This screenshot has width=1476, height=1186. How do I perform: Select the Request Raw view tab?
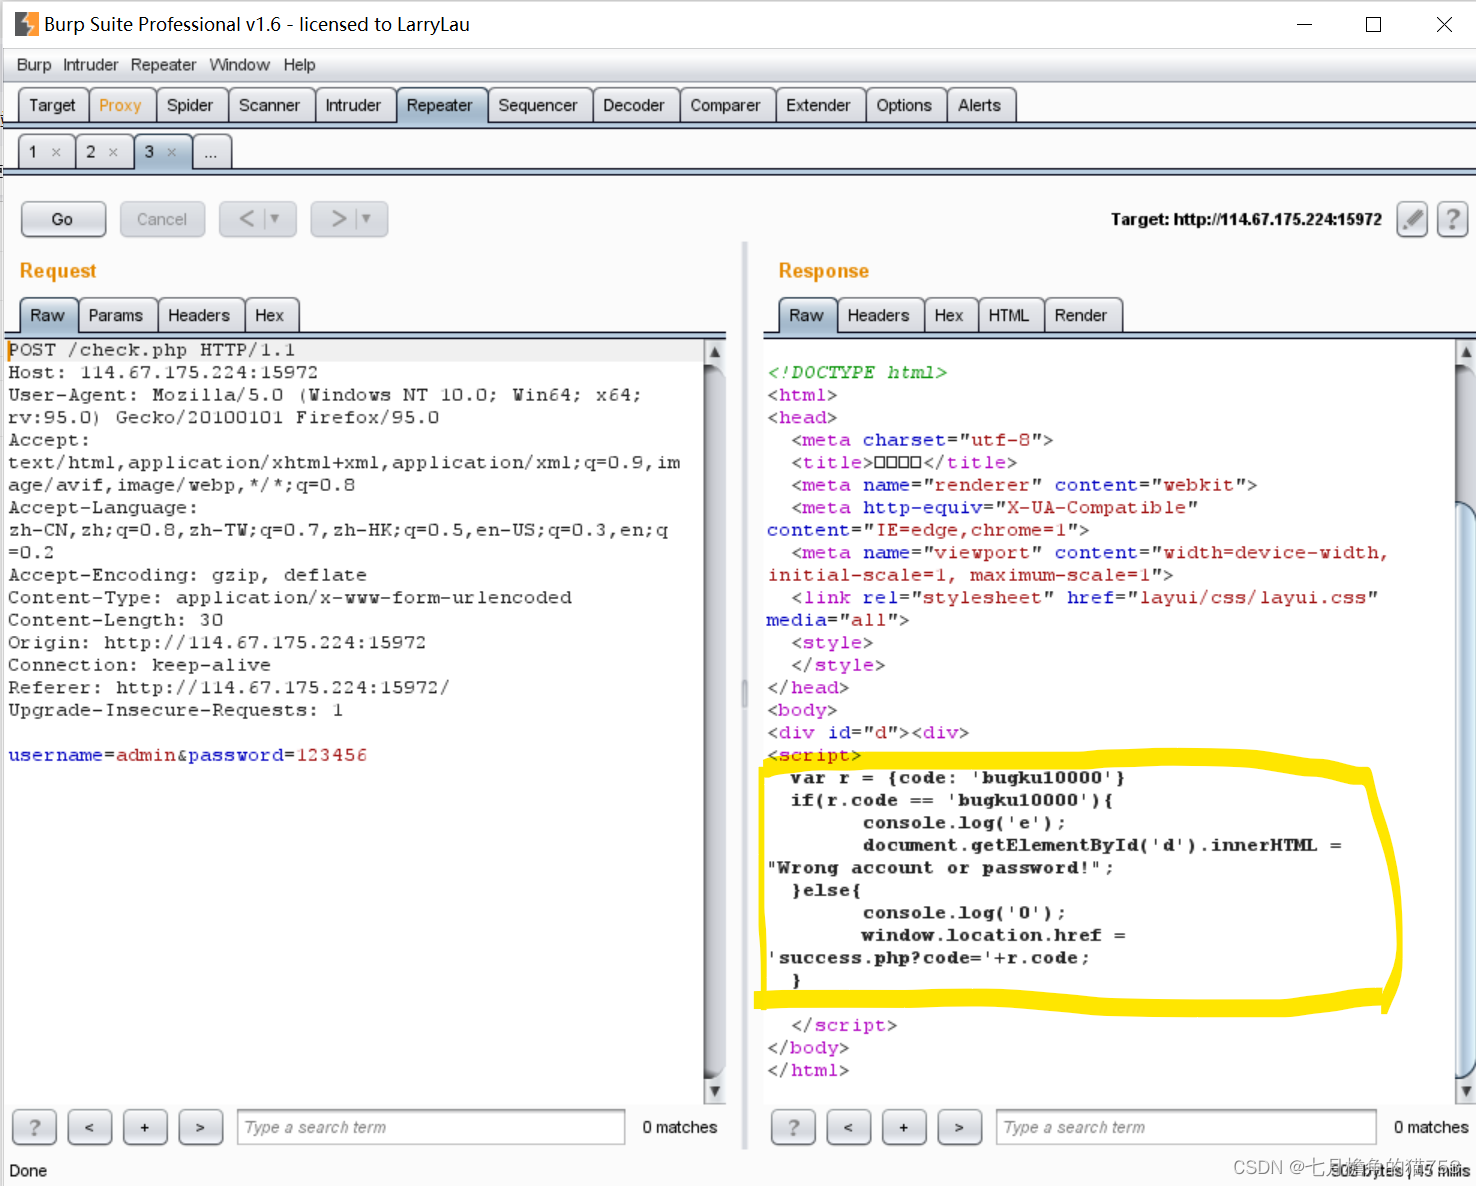pyautogui.click(x=47, y=315)
